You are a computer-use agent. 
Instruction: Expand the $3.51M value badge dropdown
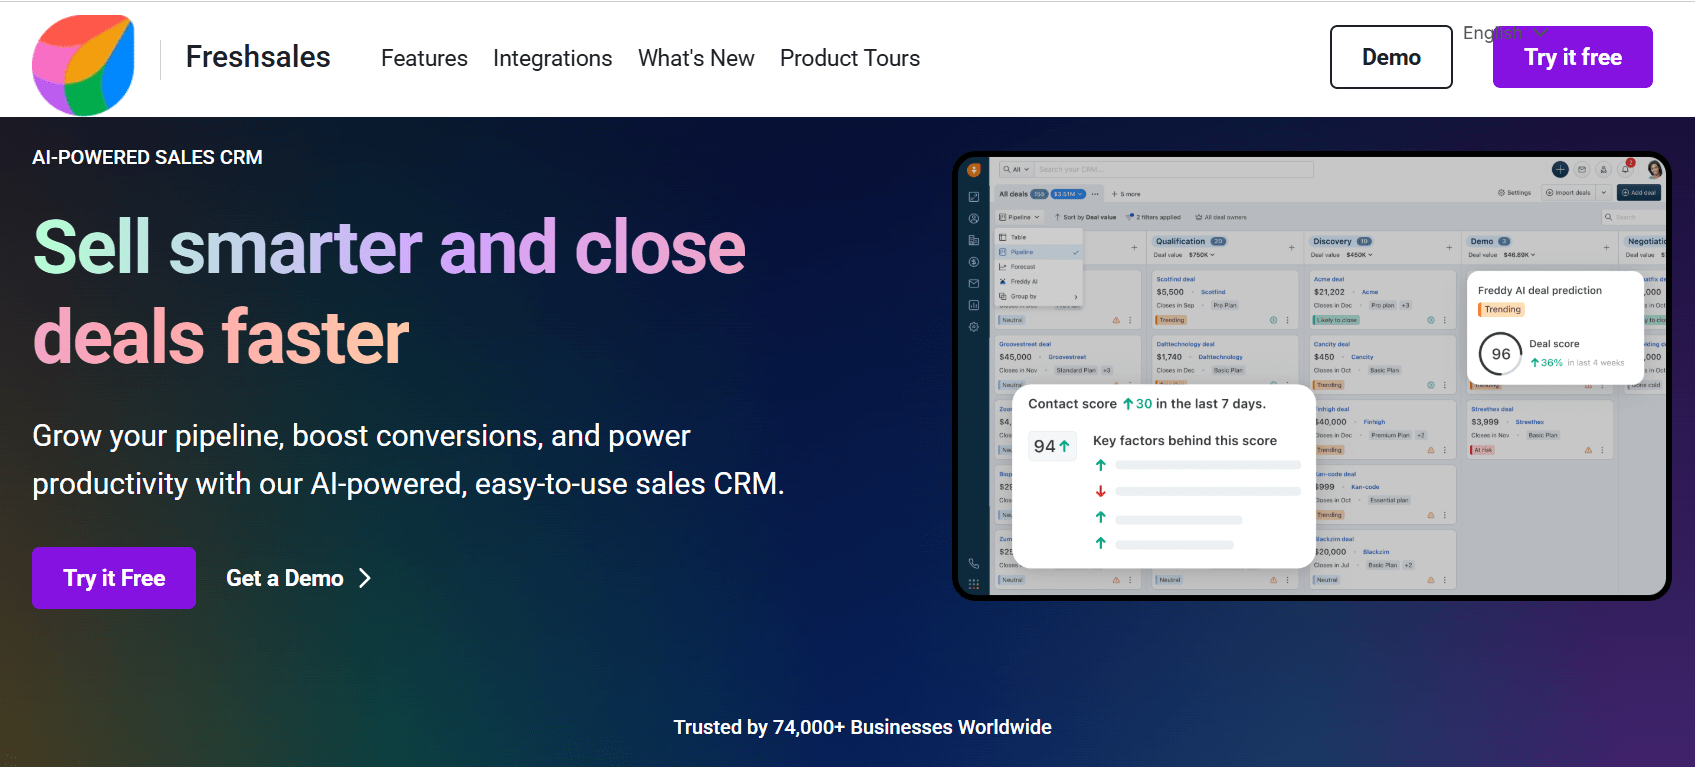[1068, 194]
